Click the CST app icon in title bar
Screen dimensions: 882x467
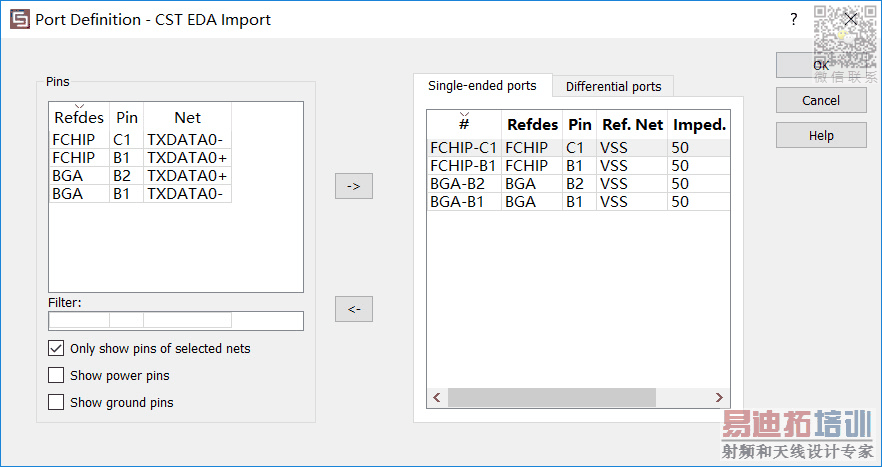point(20,19)
